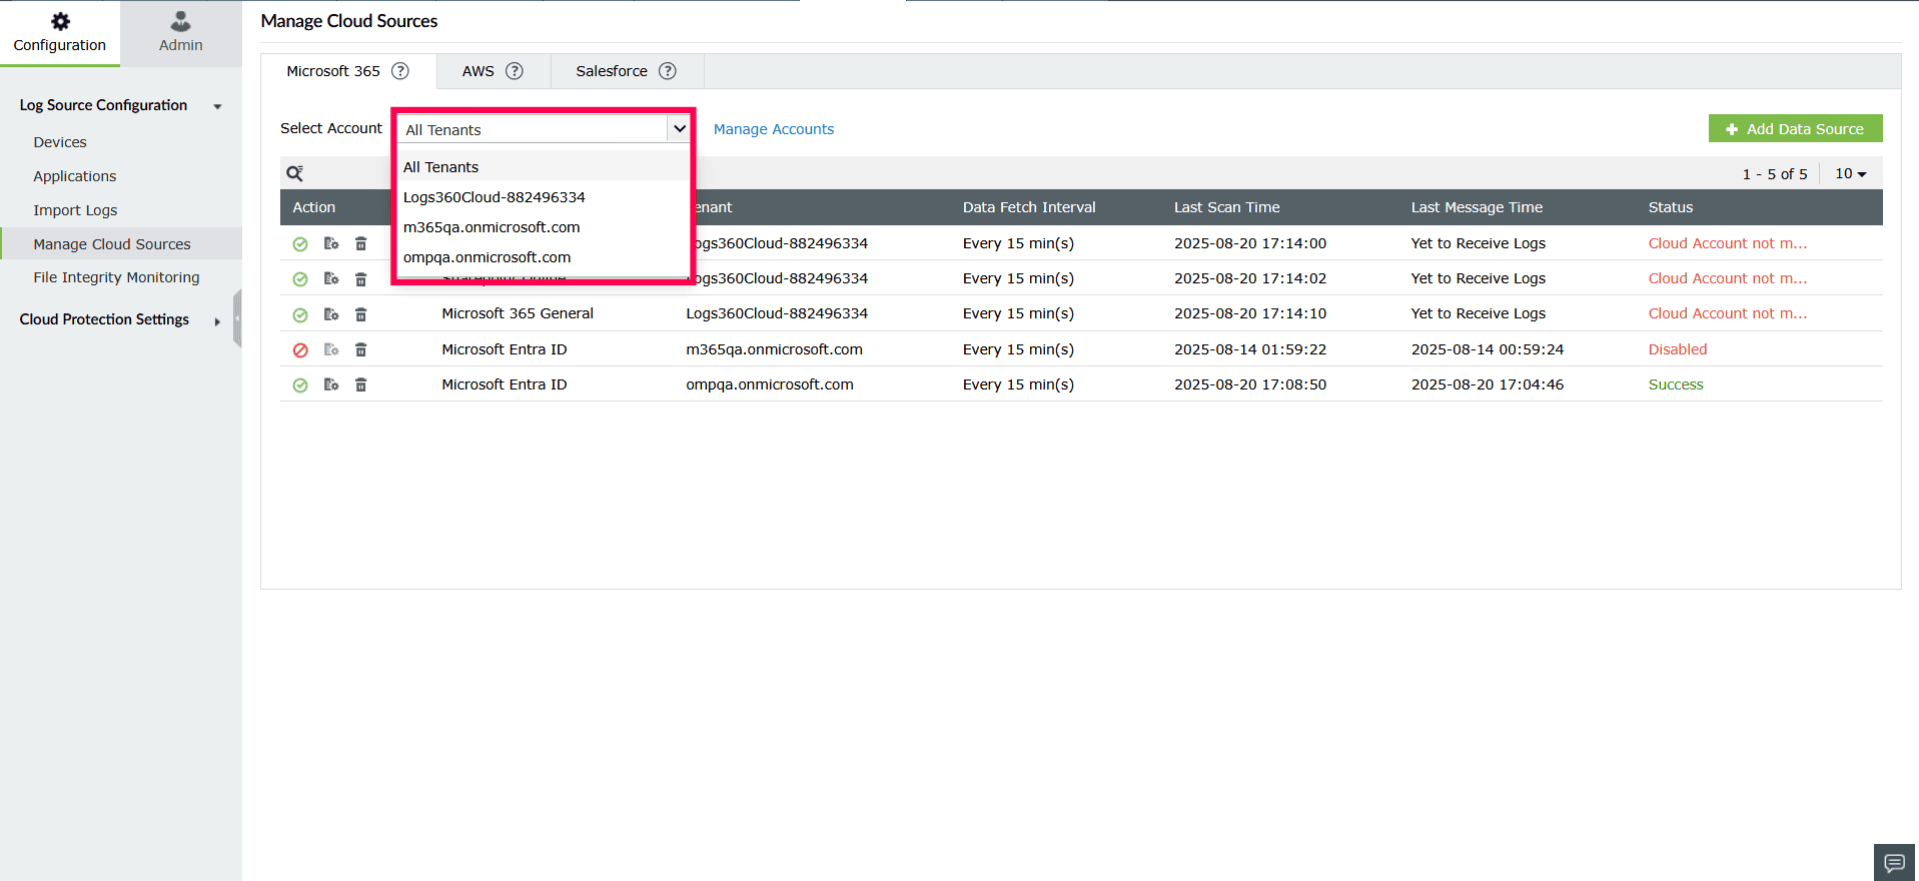Open help for Microsoft 365 tab
Screen dimensions: 1919x881
click(400, 71)
